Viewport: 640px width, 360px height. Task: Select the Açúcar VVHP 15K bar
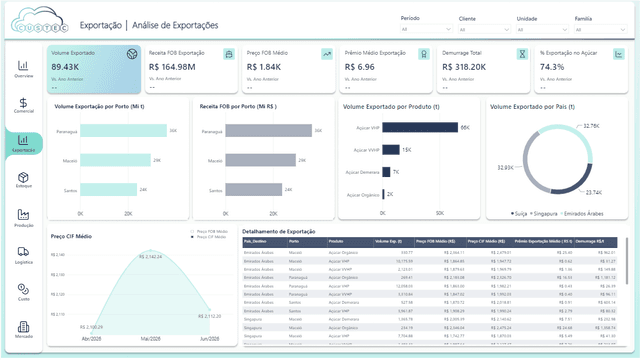pyautogui.click(x=391, y=149)
